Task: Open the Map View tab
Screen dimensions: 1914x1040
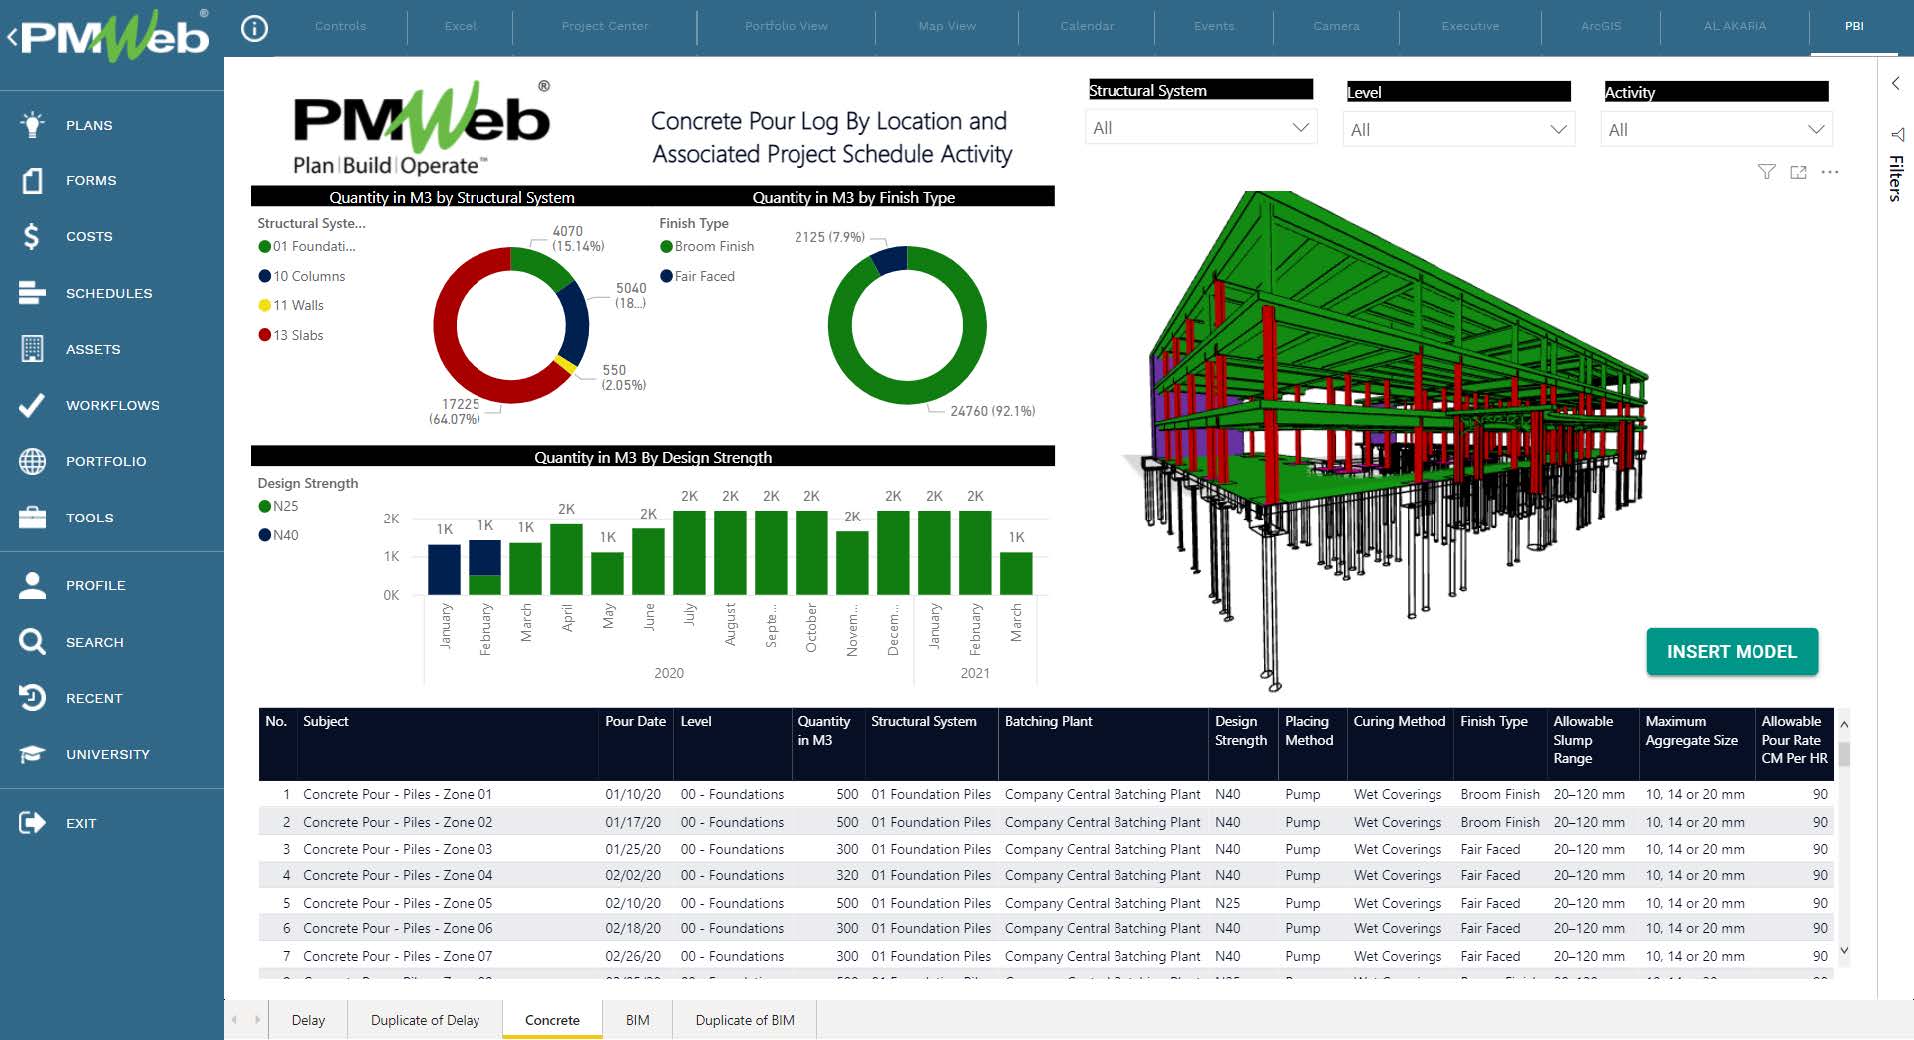Action: 947,26
